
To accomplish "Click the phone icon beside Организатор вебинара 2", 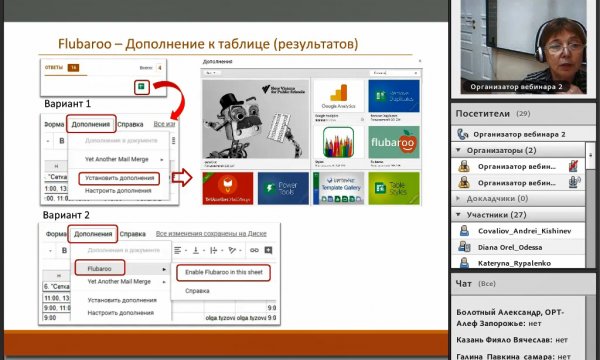I will tap(463, 134).
